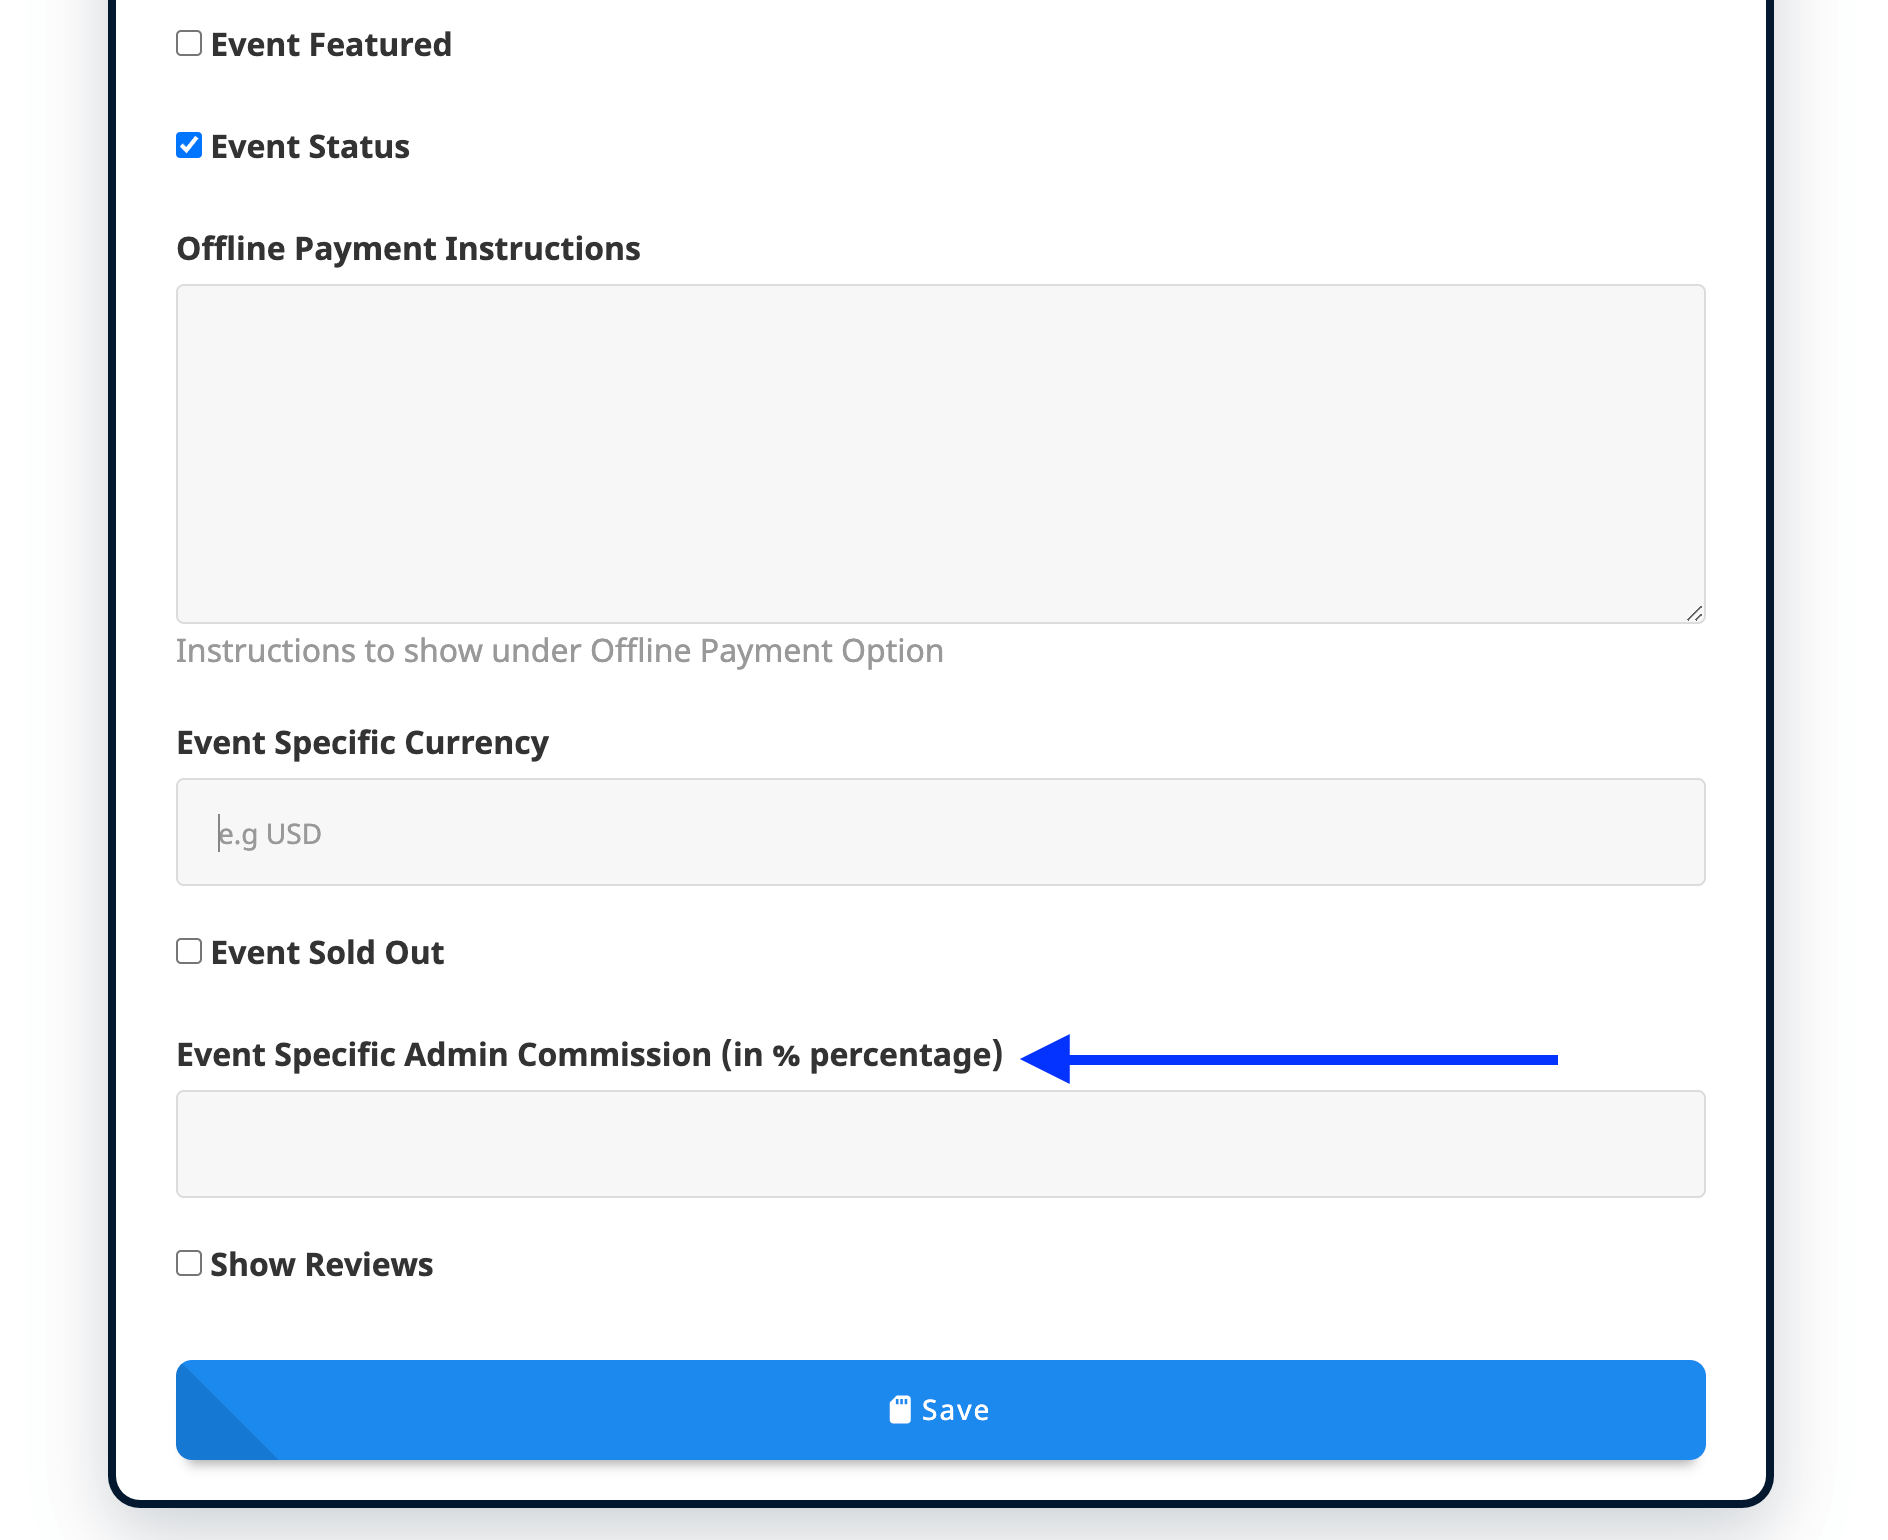Click the floppy disk icon on Save
The height and width of the screenshot is (1540, 1888).
[900, 1410]
